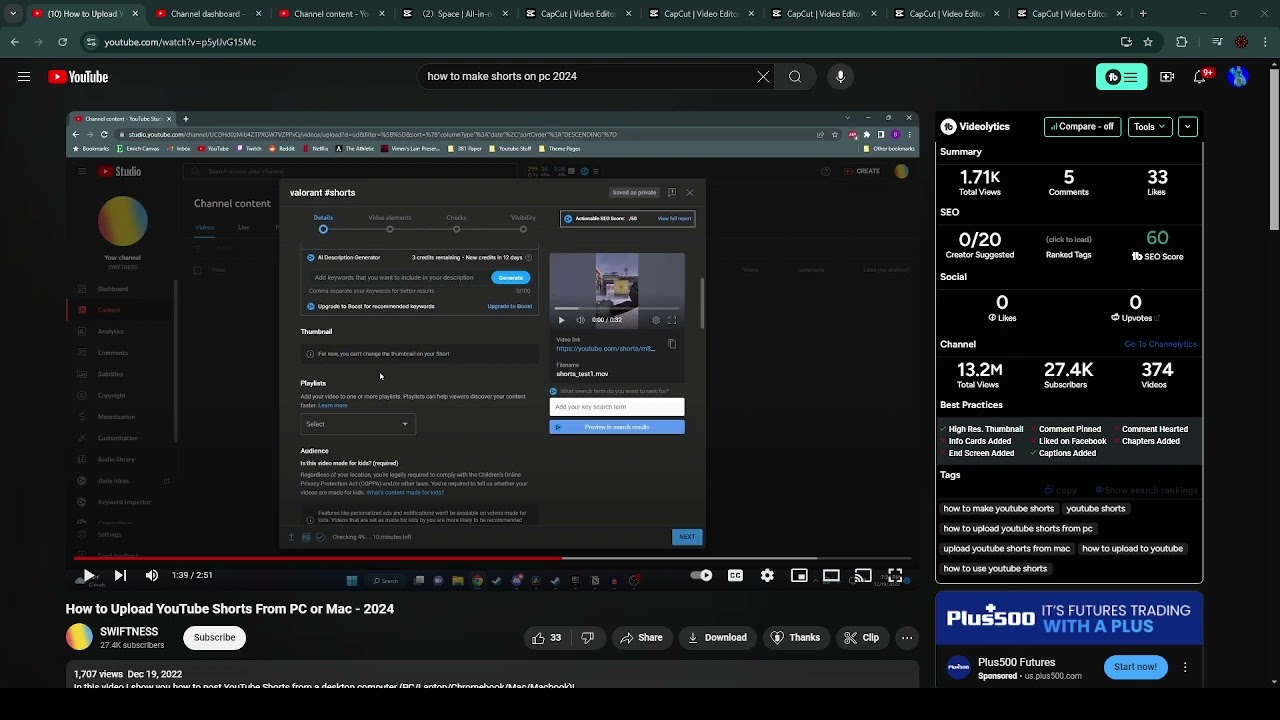
Task: Dislike the video with thumbs down
Action: (x=588, y=638)
